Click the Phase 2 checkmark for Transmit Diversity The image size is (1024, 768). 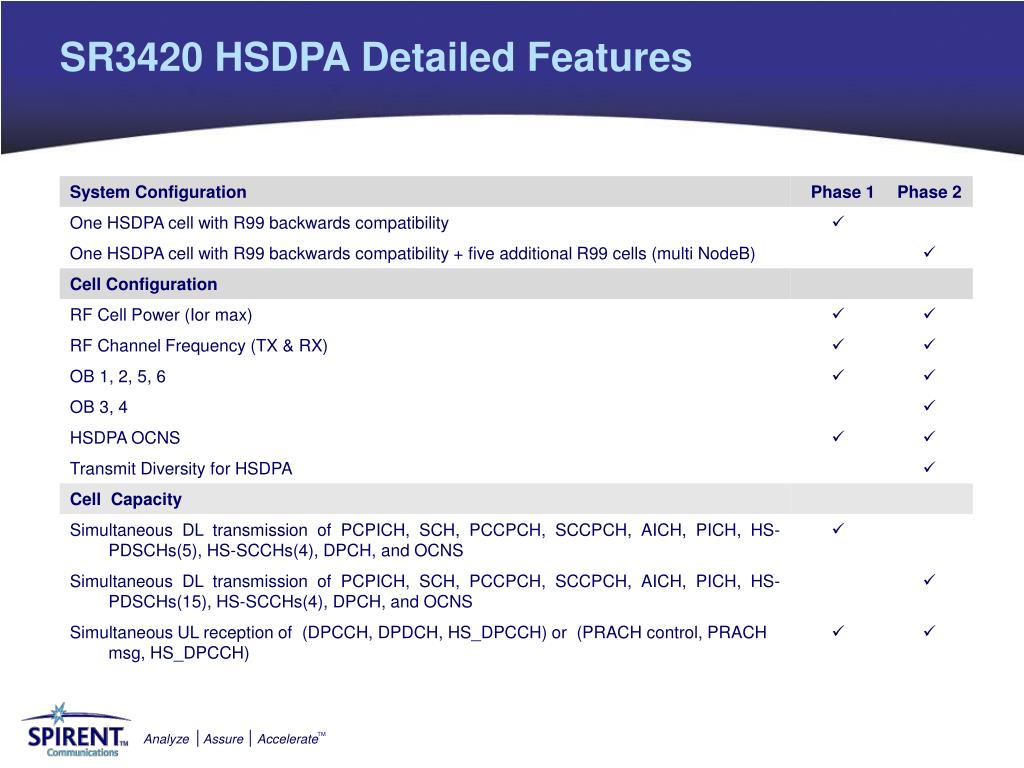click(x=929, y=467)
